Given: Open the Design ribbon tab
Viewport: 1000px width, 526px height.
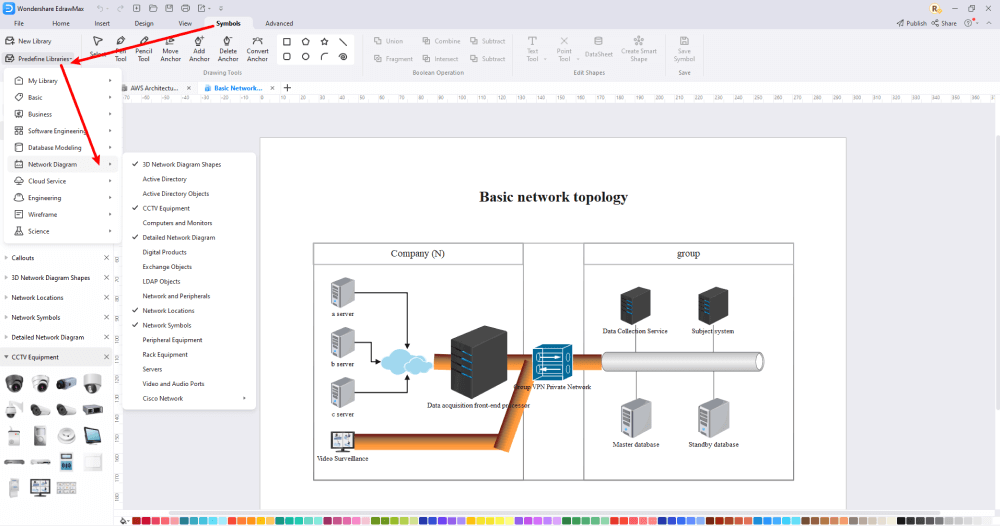Looking at the screenshot, I should tap(143, 24).
